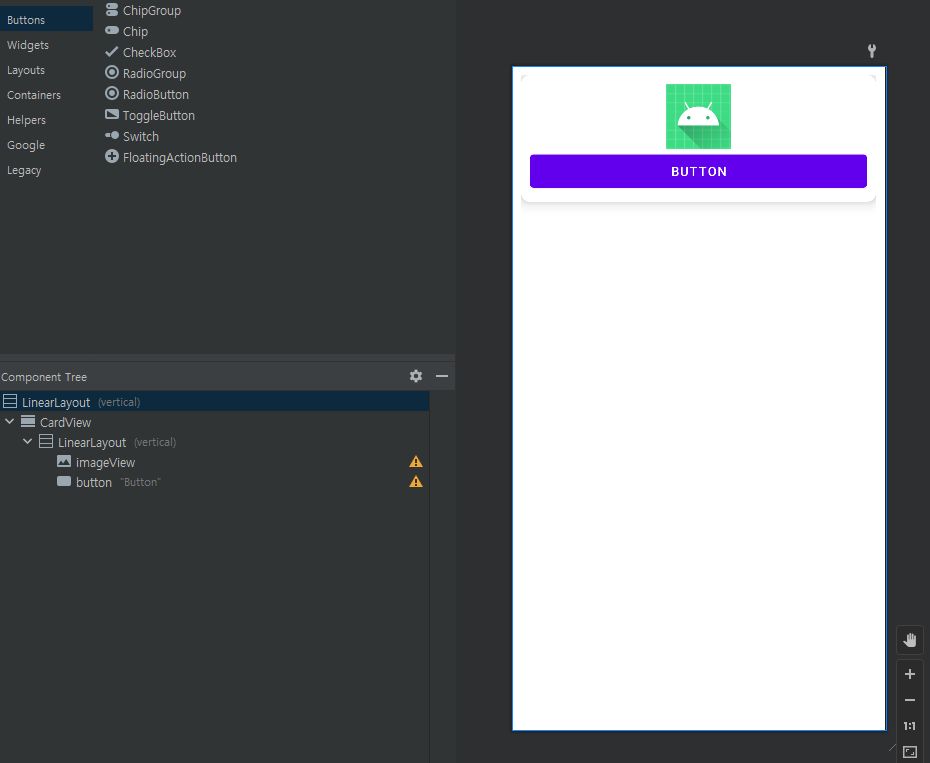Image resolution: width=930 pixels, height=763 pixels.
Task: Collapse the CardView tree node
Action: pos(9,421)
